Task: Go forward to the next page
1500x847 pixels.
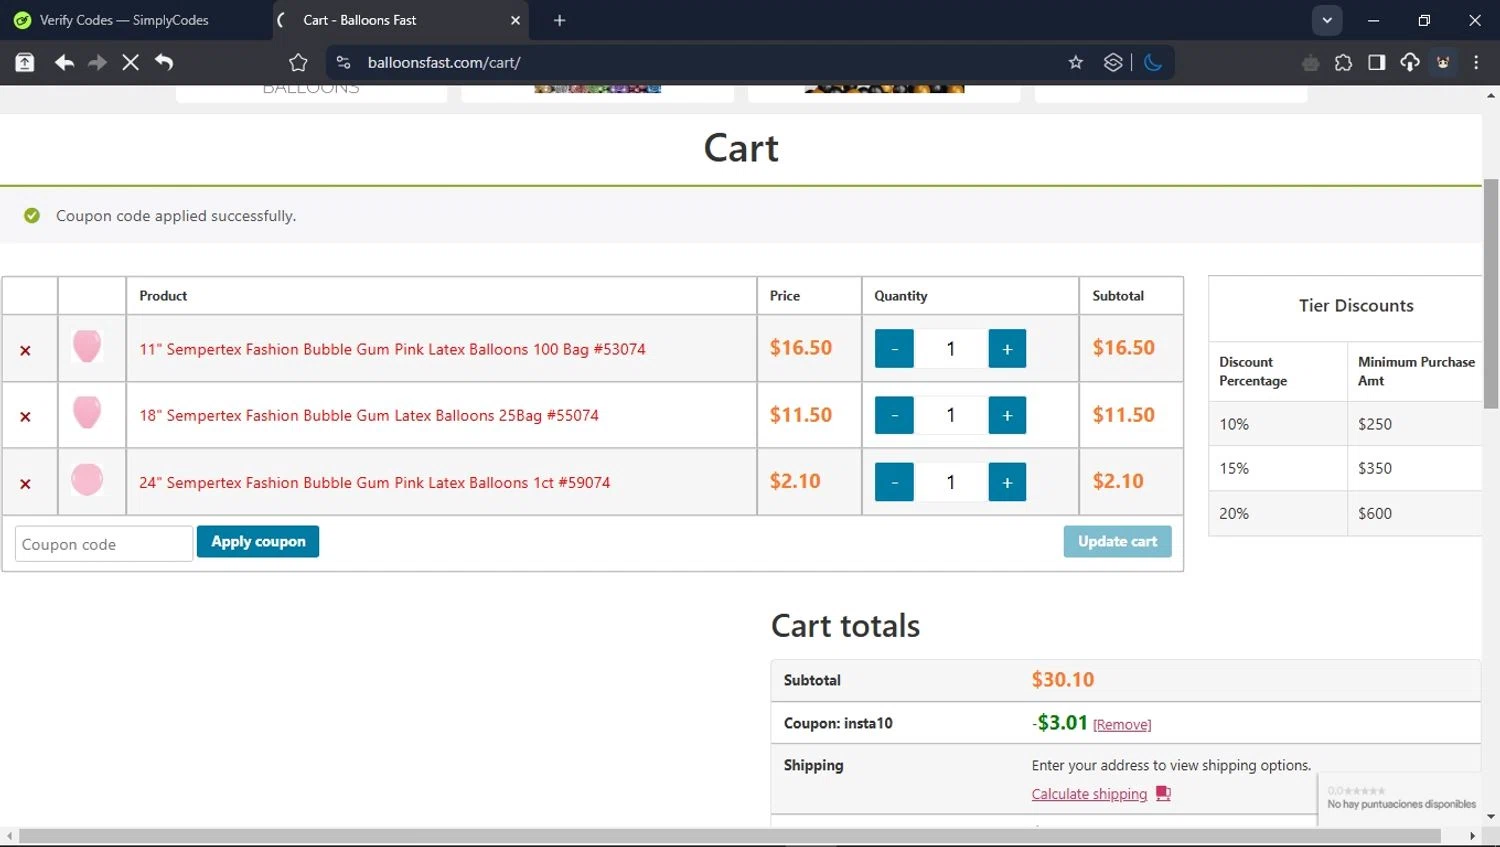Action: [x=97, y=62]
